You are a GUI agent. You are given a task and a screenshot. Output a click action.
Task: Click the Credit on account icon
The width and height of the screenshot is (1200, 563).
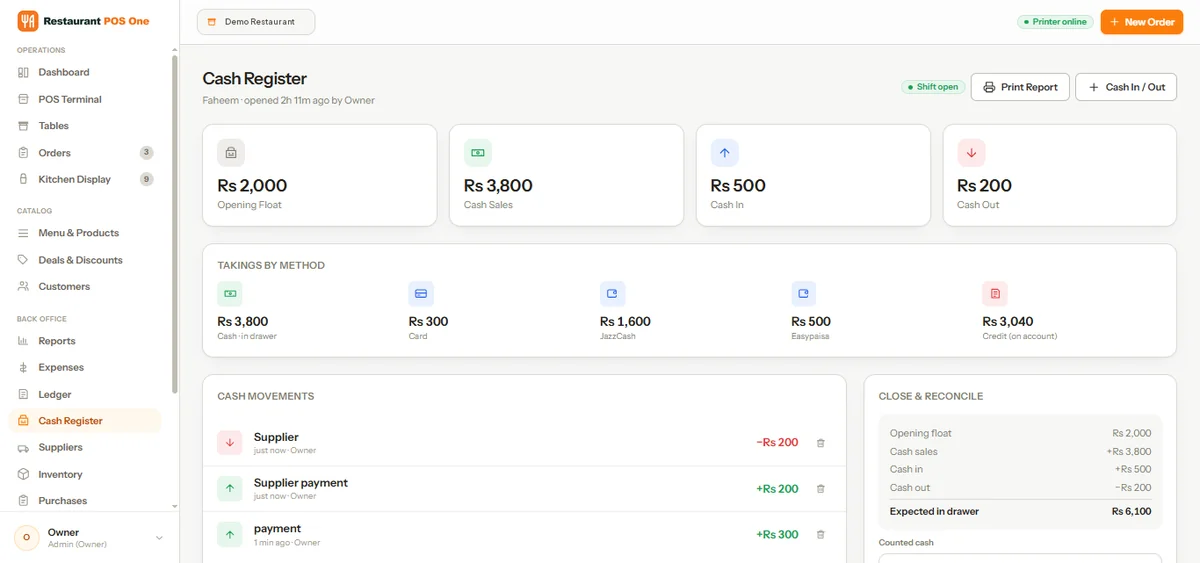[x=995, y=294]
